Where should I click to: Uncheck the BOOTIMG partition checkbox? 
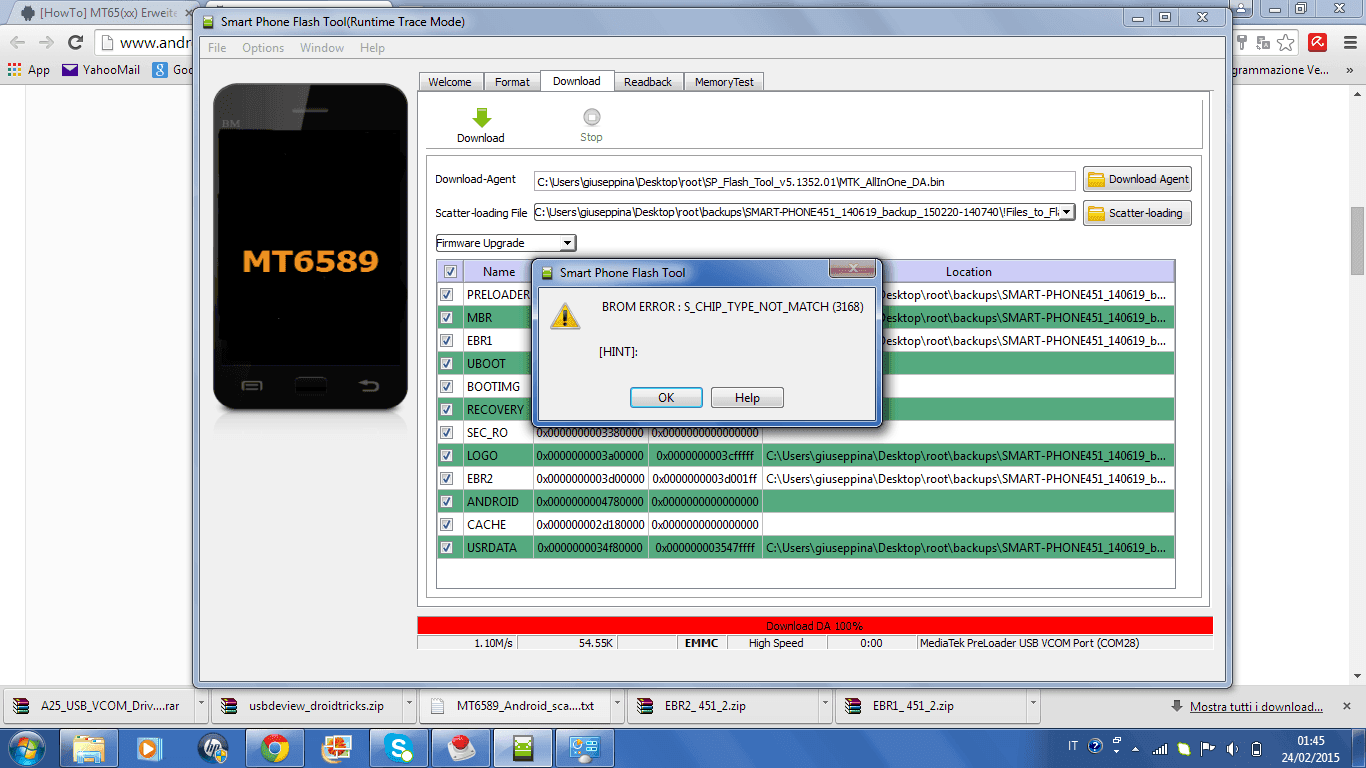(x=447, y=387)
